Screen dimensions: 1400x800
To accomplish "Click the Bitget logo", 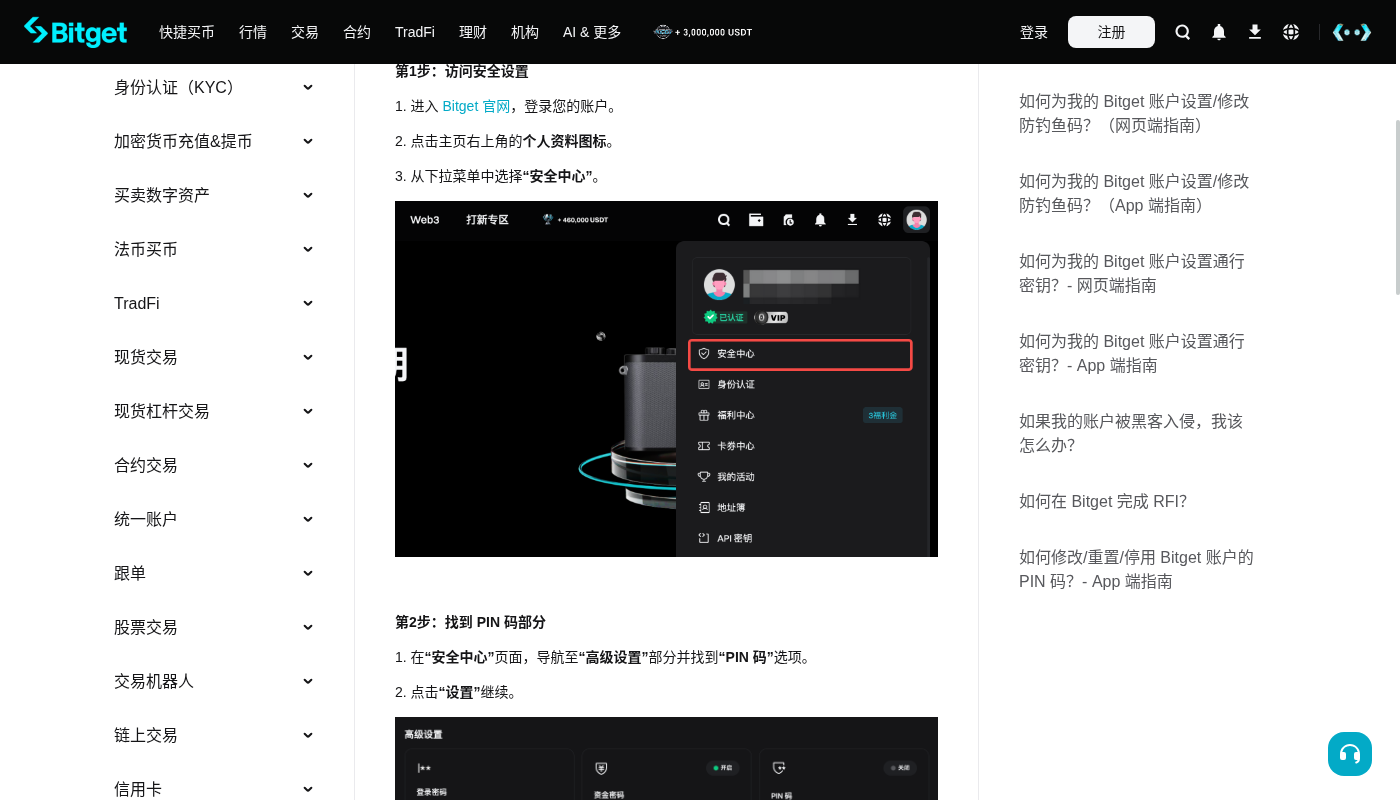I will (x=76, y=32).
